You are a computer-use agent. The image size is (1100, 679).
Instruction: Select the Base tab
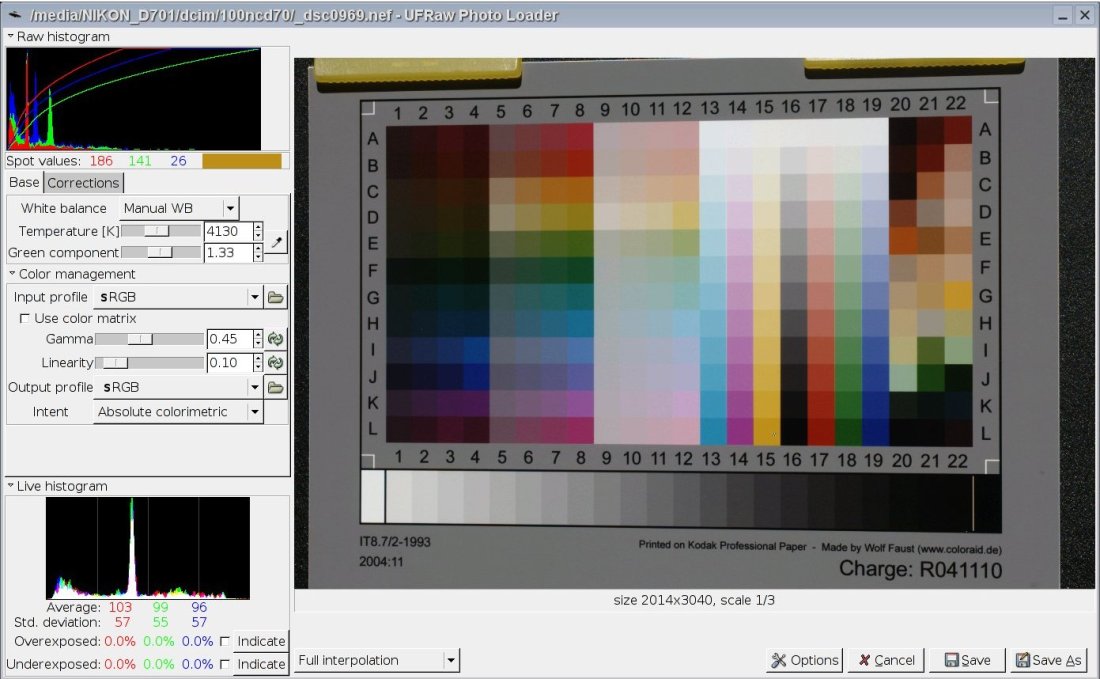pyautogui.click(x=25, y=183)
